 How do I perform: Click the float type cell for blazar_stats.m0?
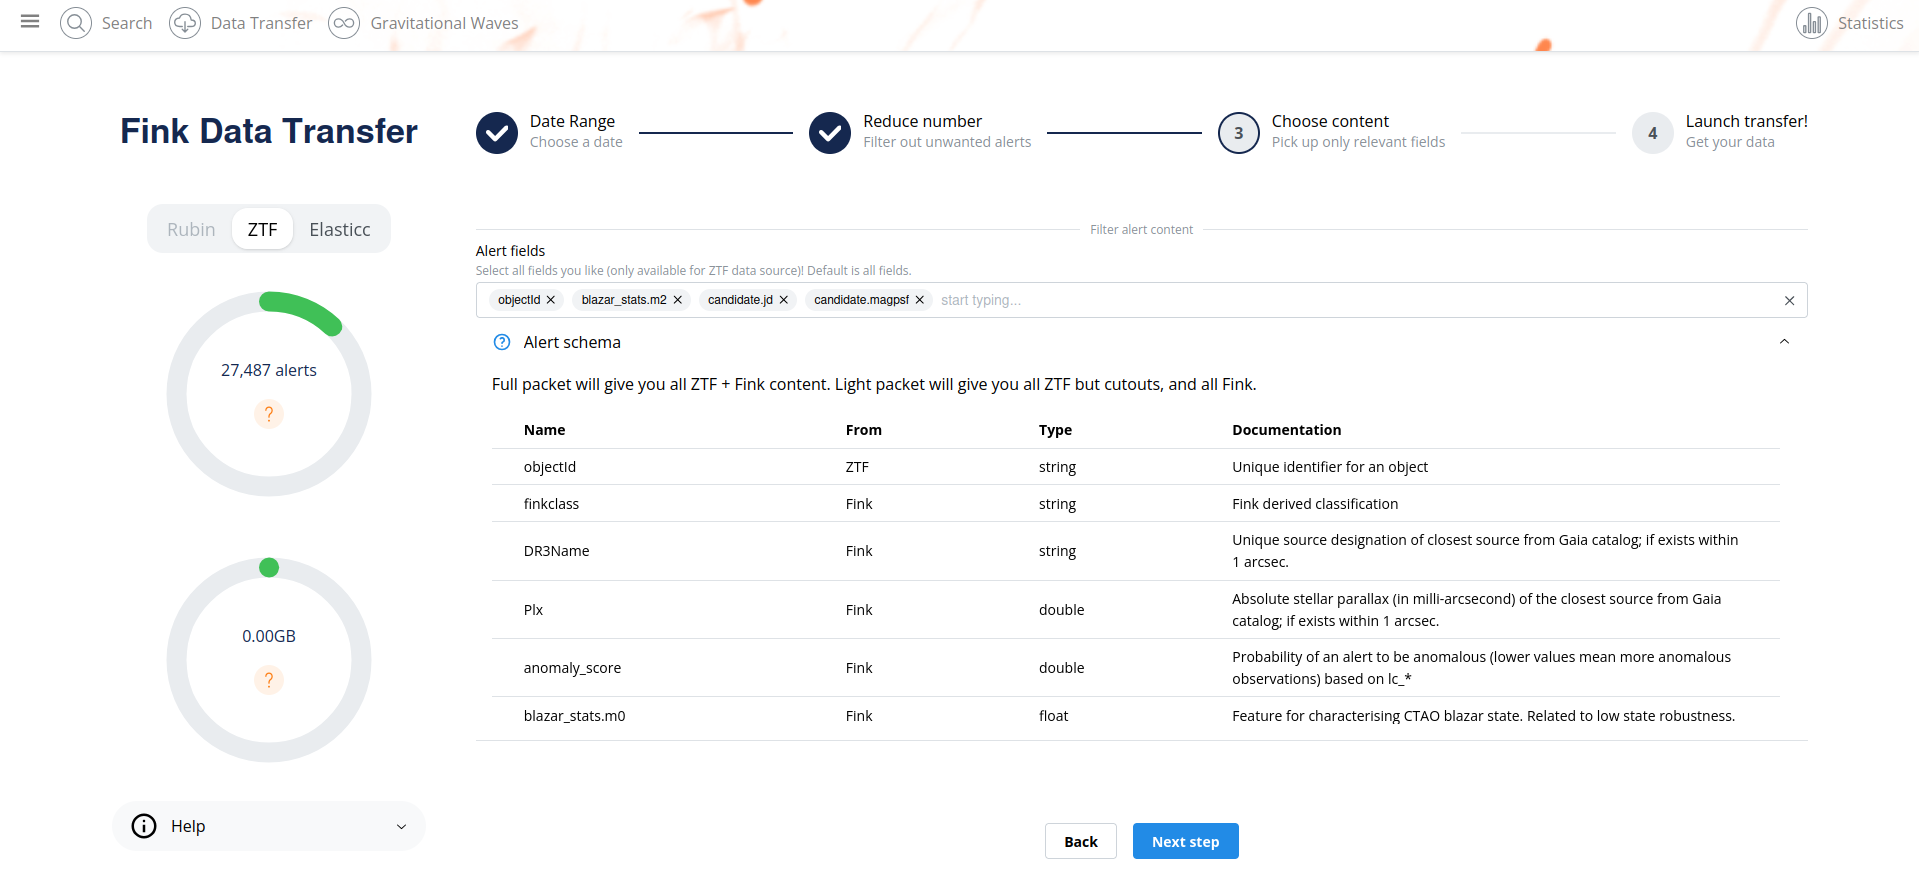(x=1054, y=716)
